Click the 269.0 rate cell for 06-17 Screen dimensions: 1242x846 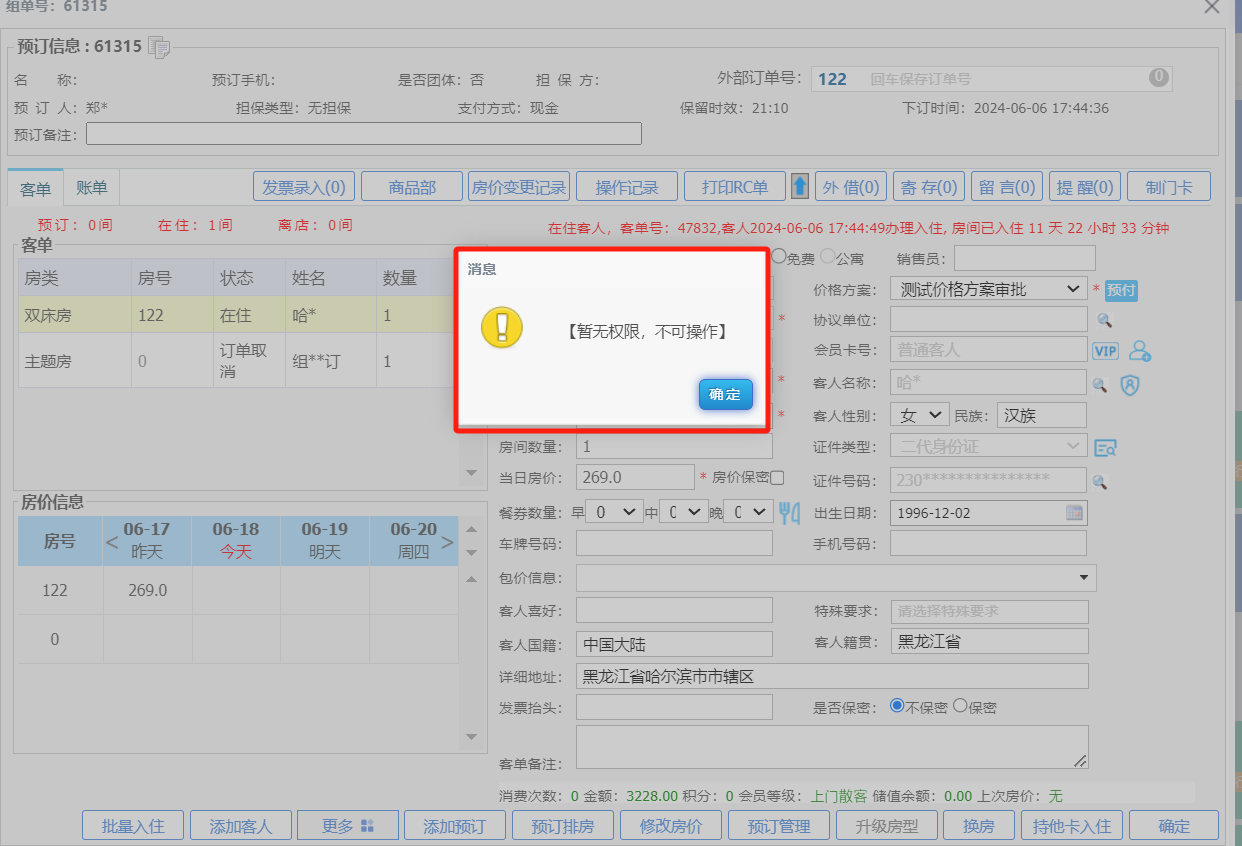(148, 590)
